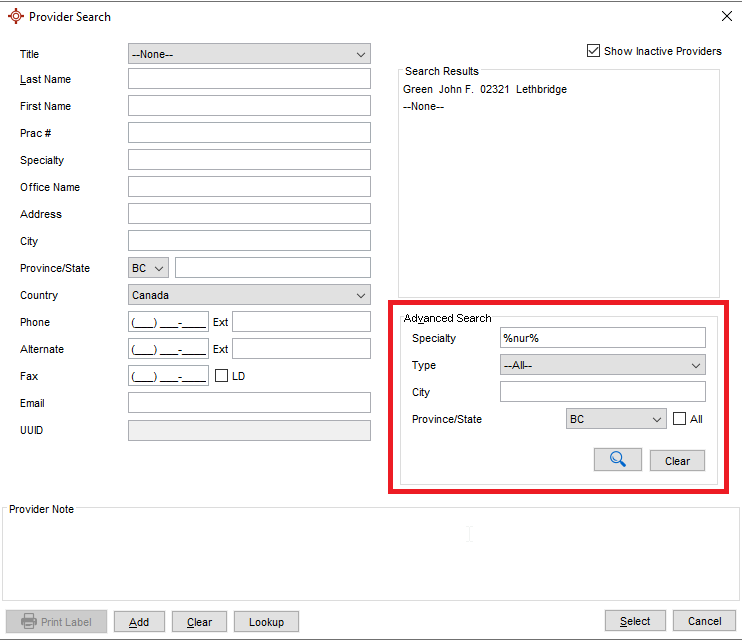Image resolution: width=742 pixels, height=640 pixels.
Task: Check the All provinces checkbox
Action: pyautogui.click(x=680, y=419)
